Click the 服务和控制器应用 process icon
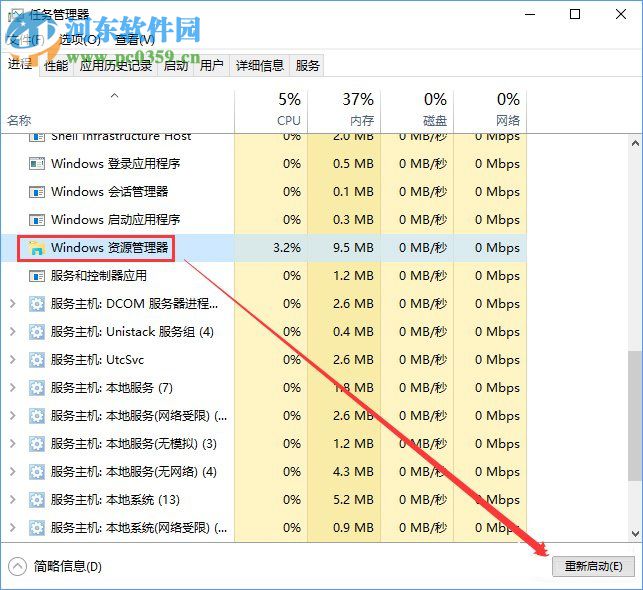Viewport: 643px width, 590px height. [37, 276]
